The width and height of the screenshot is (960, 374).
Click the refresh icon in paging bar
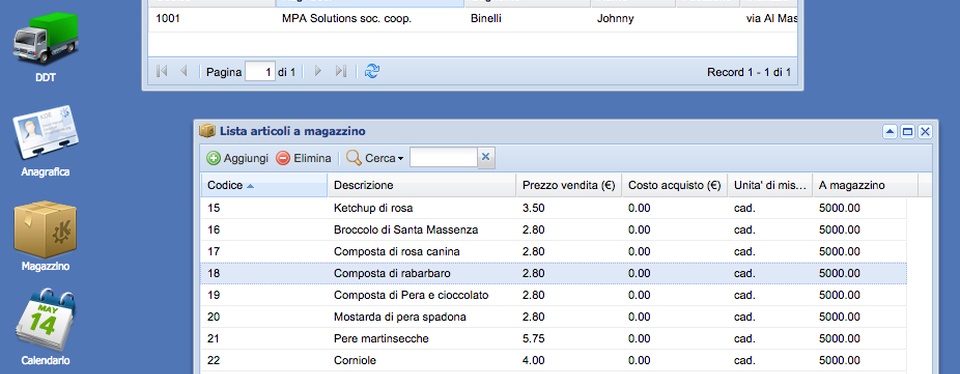(x=372, y=72)
